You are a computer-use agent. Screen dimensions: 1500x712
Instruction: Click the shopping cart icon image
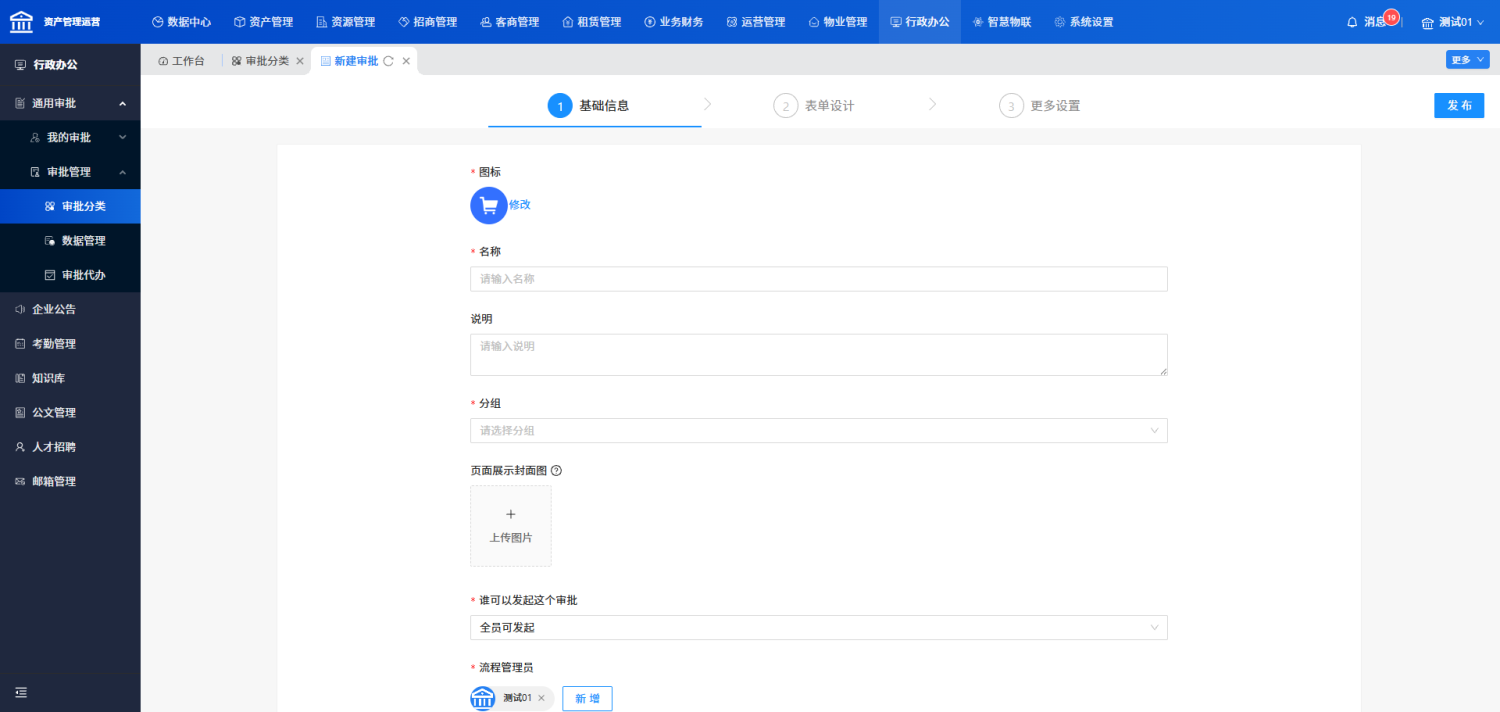[489, 205]
